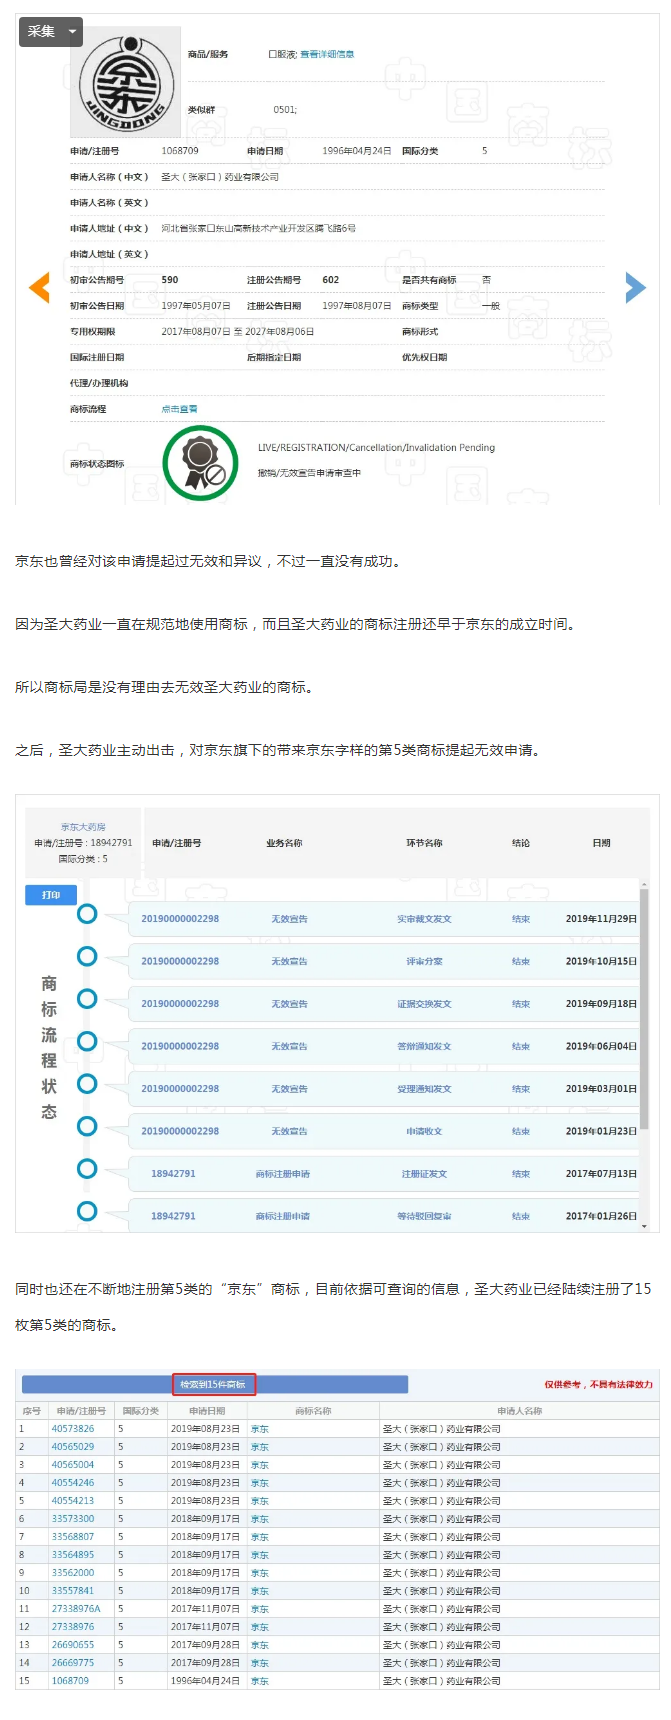Select 申请收文 stage in flow list

424,1131
